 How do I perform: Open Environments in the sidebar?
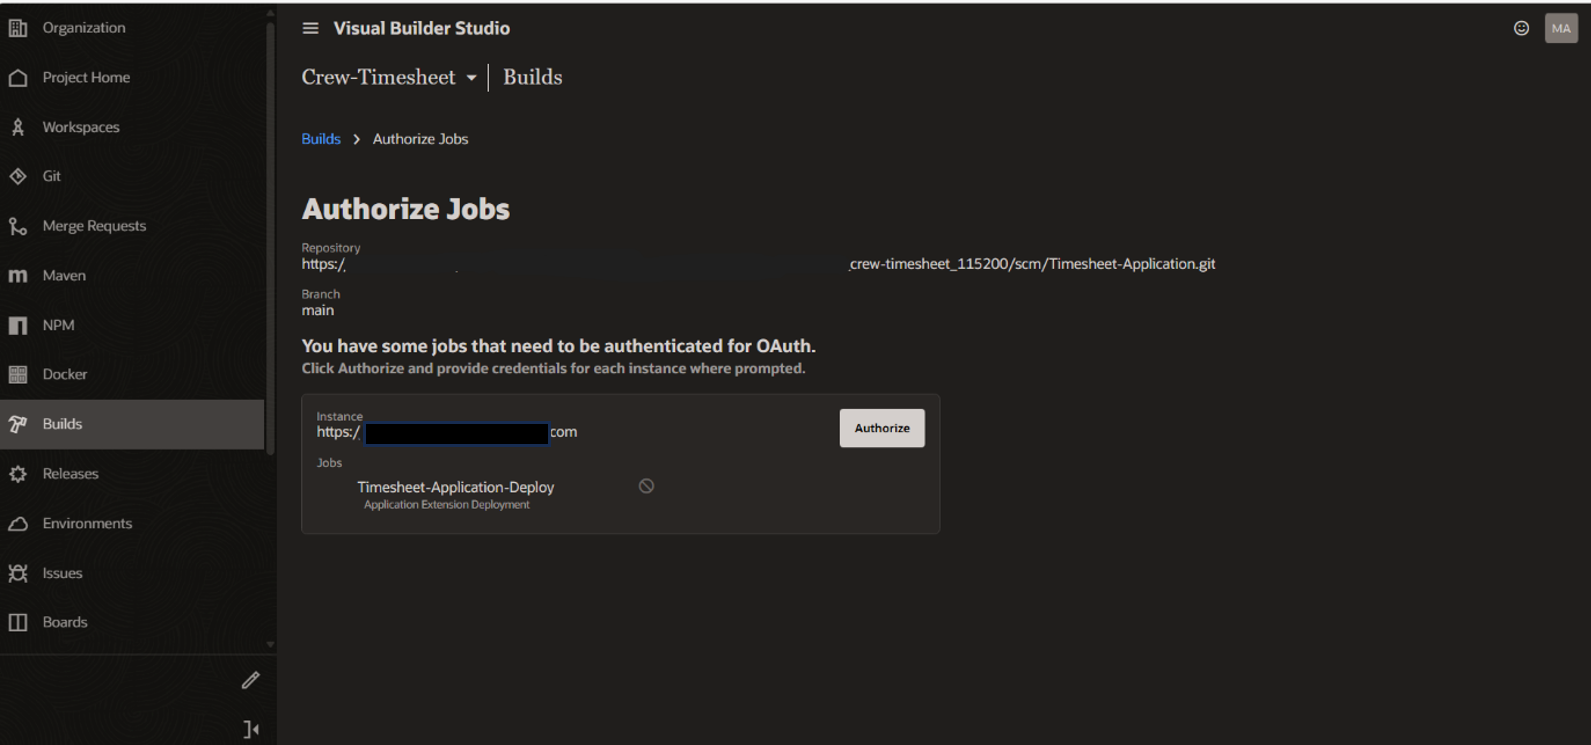(x=87, y=523)
